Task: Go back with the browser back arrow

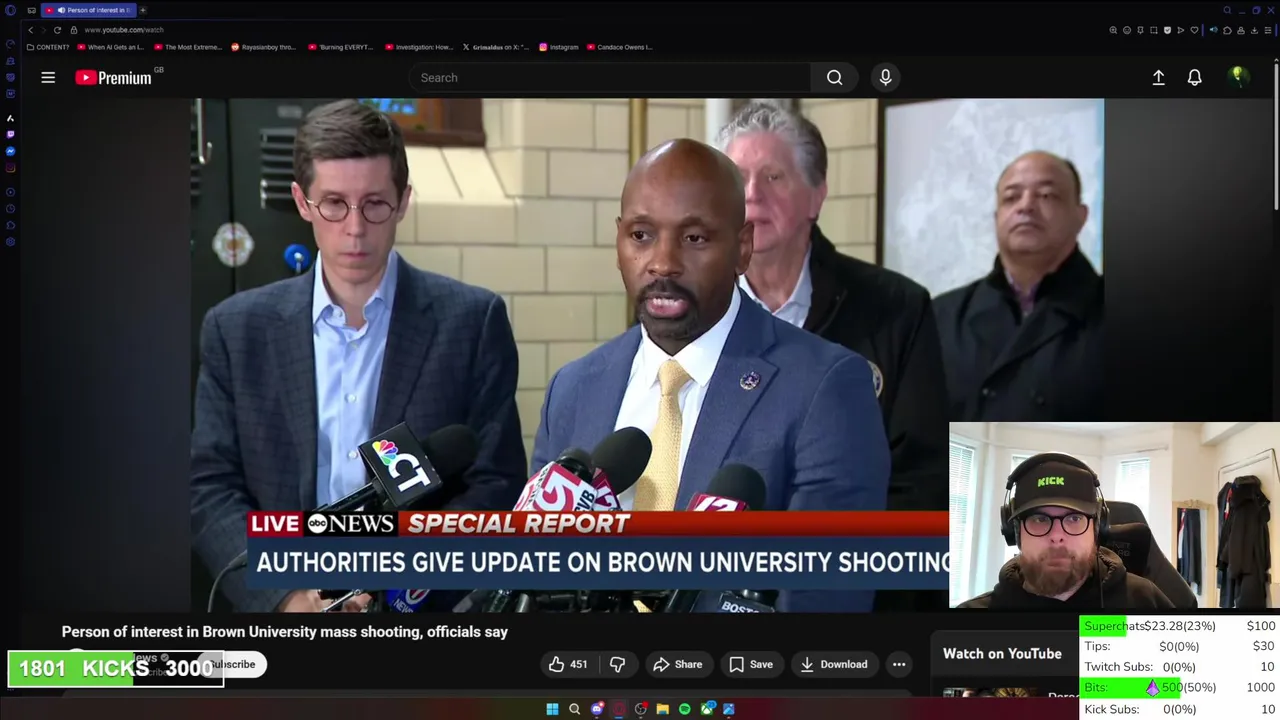Action: tap(30, 30)
